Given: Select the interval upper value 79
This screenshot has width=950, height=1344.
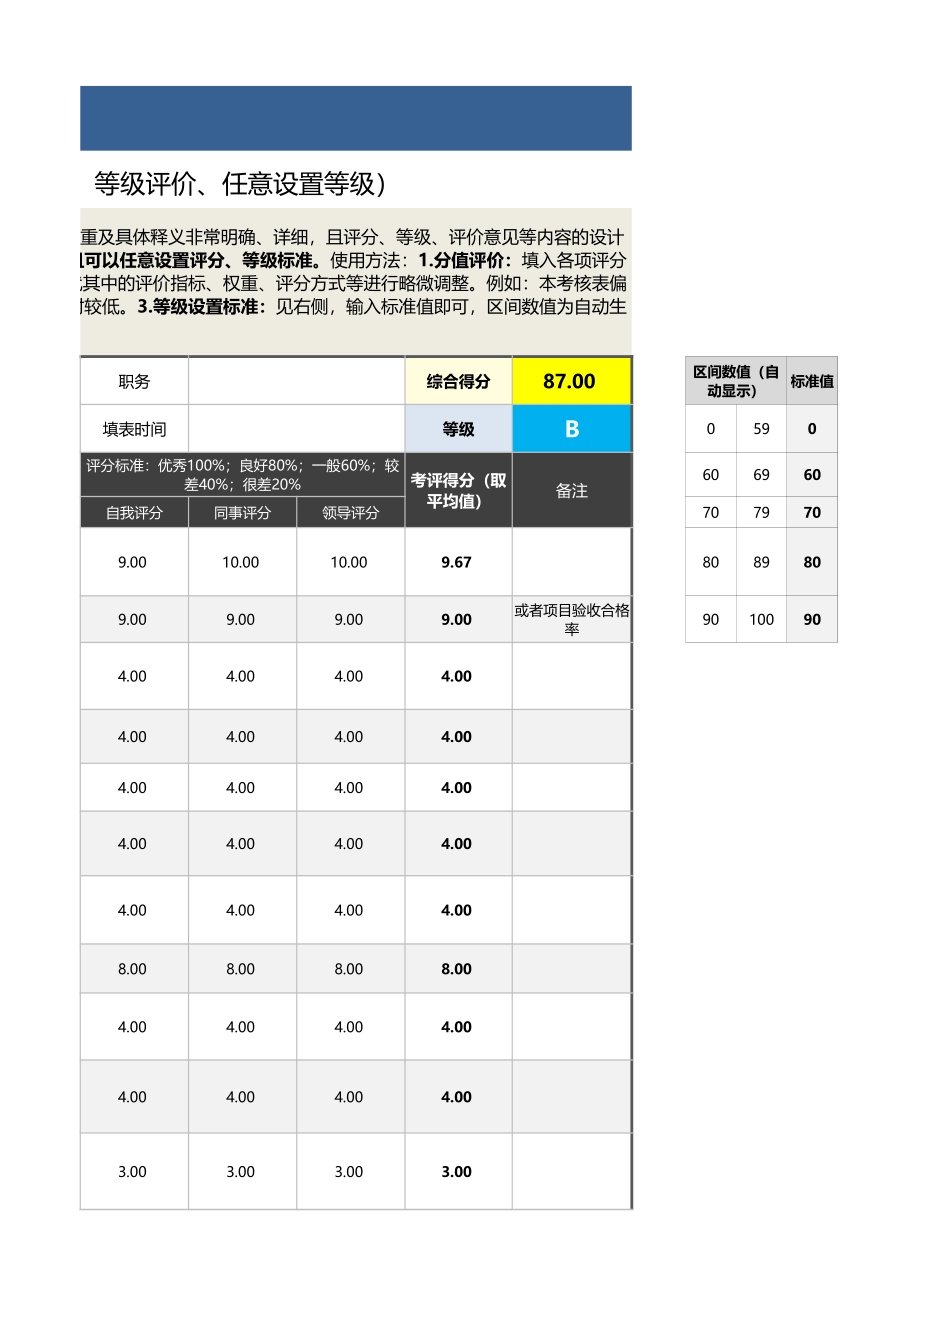Looking at the screenshot, I should point(762,512).
